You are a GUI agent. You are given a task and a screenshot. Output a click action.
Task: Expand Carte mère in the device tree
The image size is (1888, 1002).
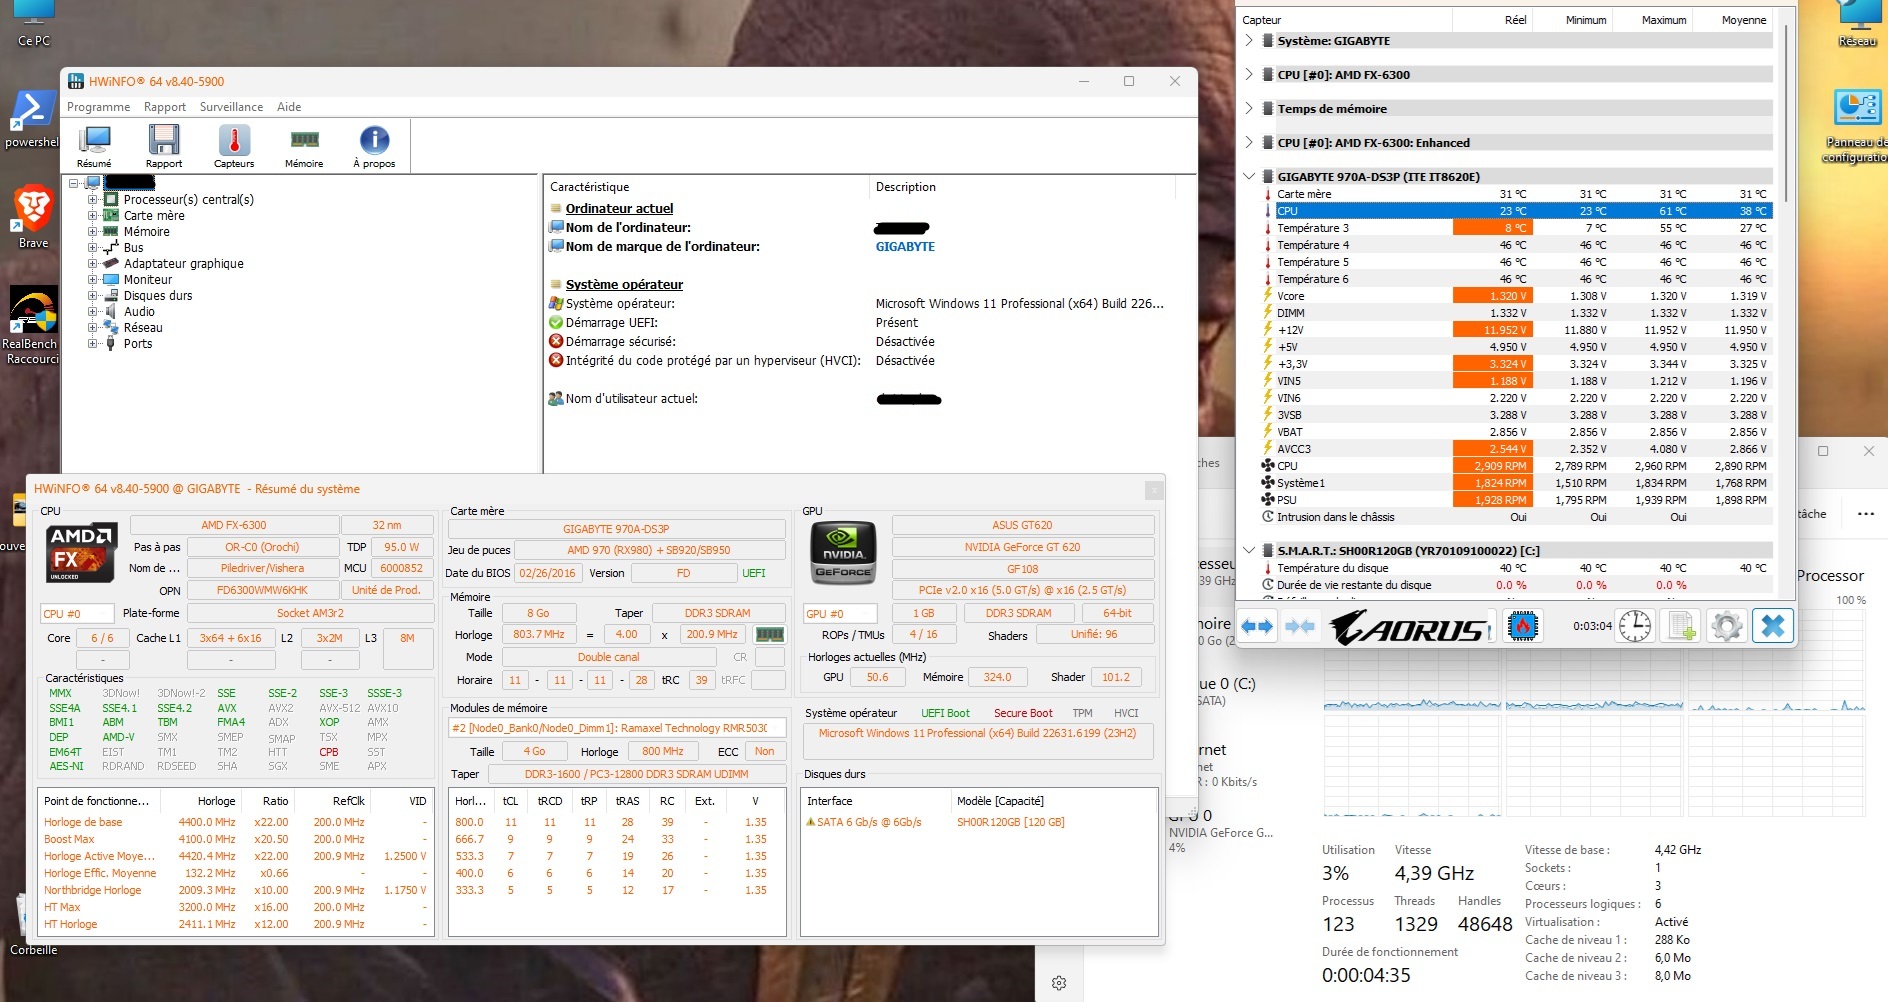93,215
